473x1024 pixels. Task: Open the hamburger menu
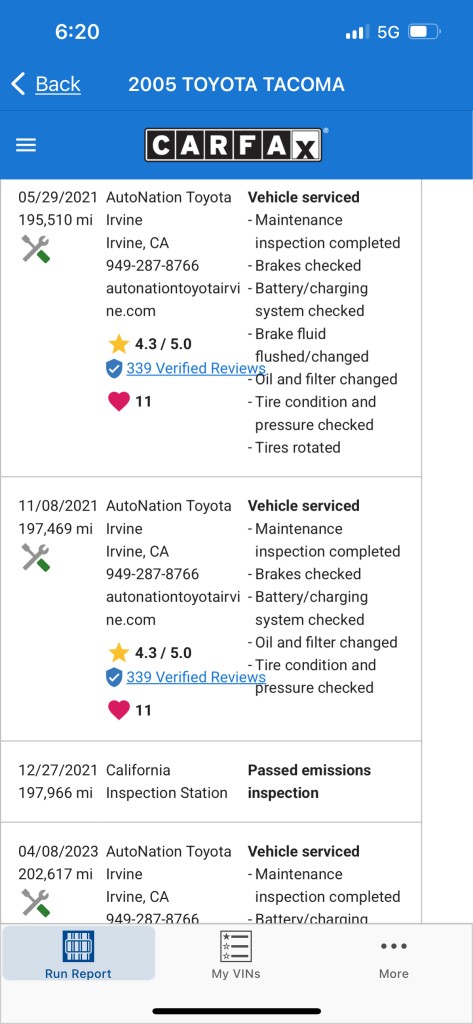tap(25, 144)
